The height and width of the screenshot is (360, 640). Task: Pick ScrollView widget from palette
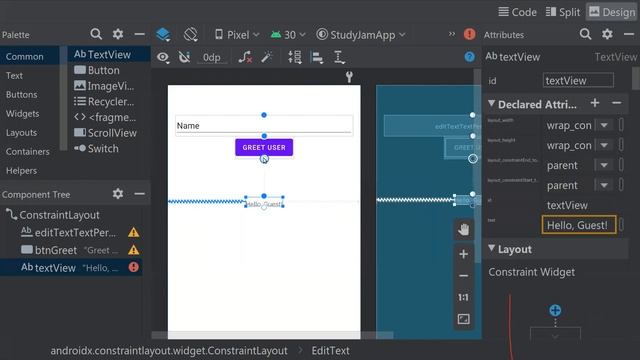105,133
